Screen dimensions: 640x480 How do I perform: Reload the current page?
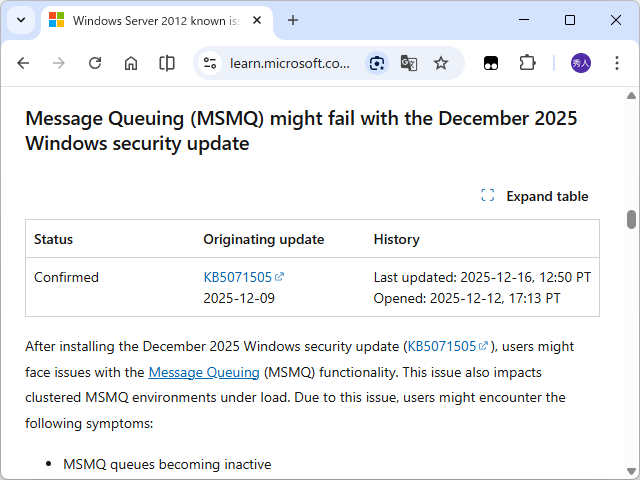point(95,63)
